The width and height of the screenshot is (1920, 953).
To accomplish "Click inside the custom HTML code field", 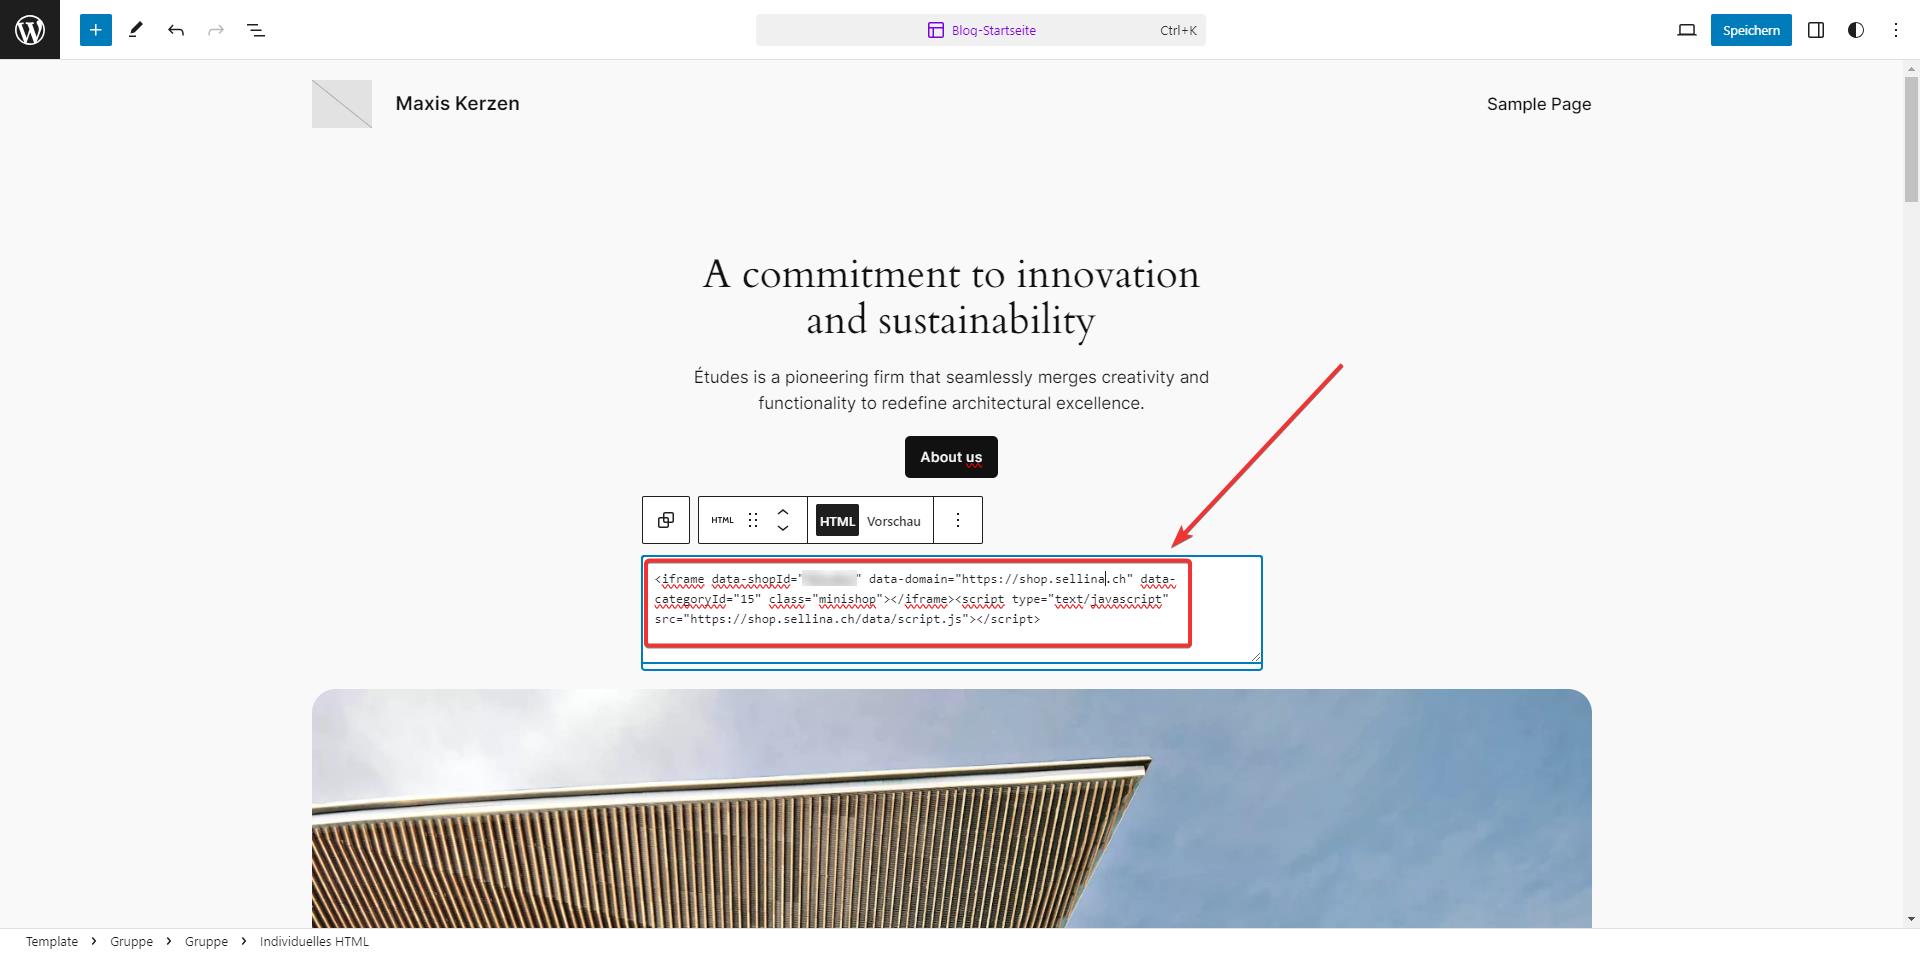I will pyautogui.click(x=951, y=610).
